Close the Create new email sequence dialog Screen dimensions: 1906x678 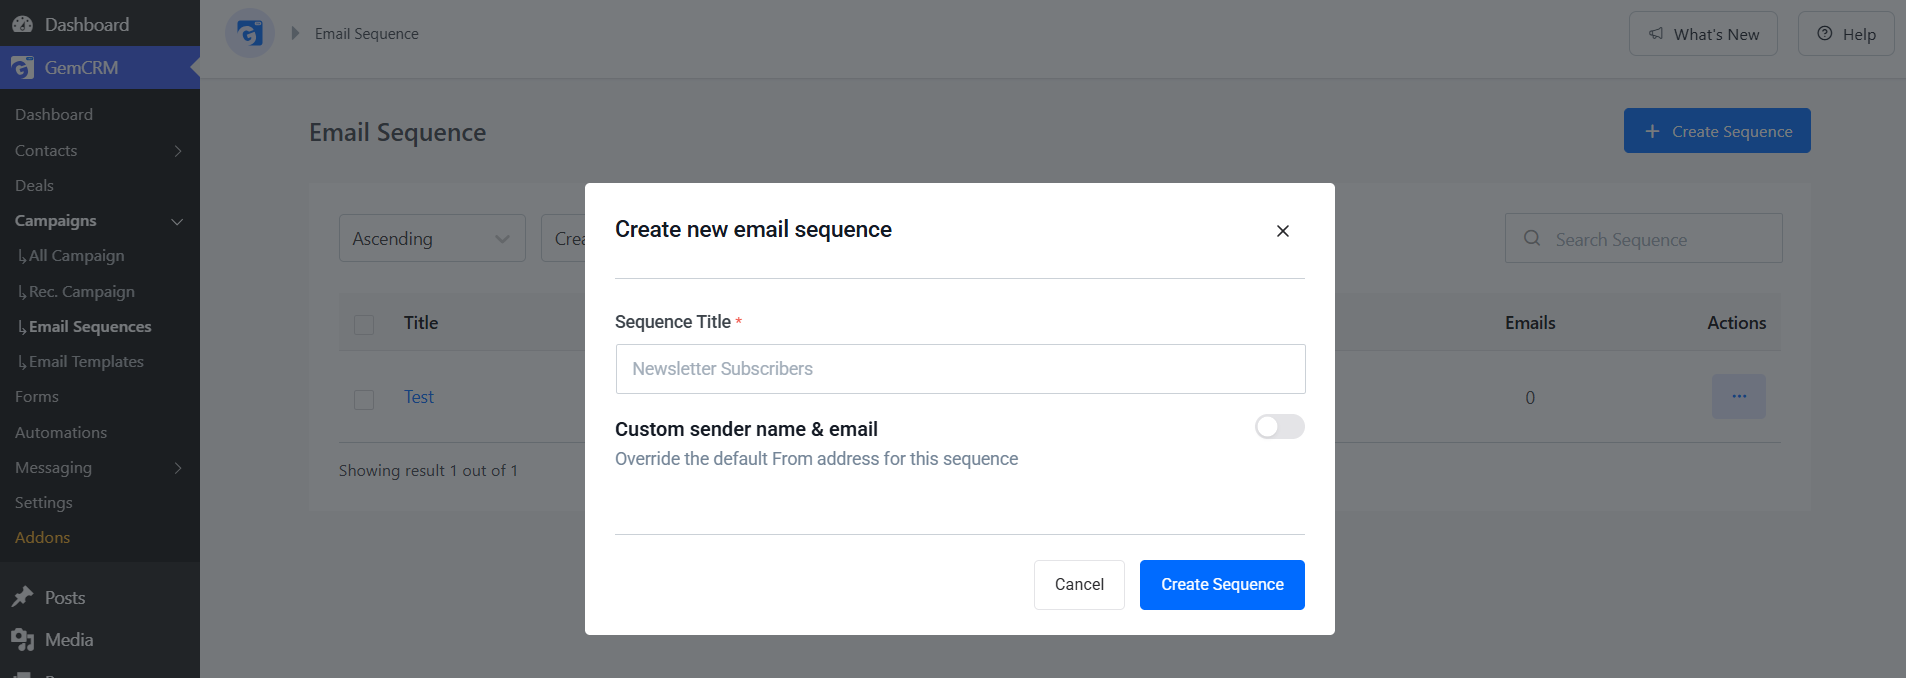[1283, 231]
